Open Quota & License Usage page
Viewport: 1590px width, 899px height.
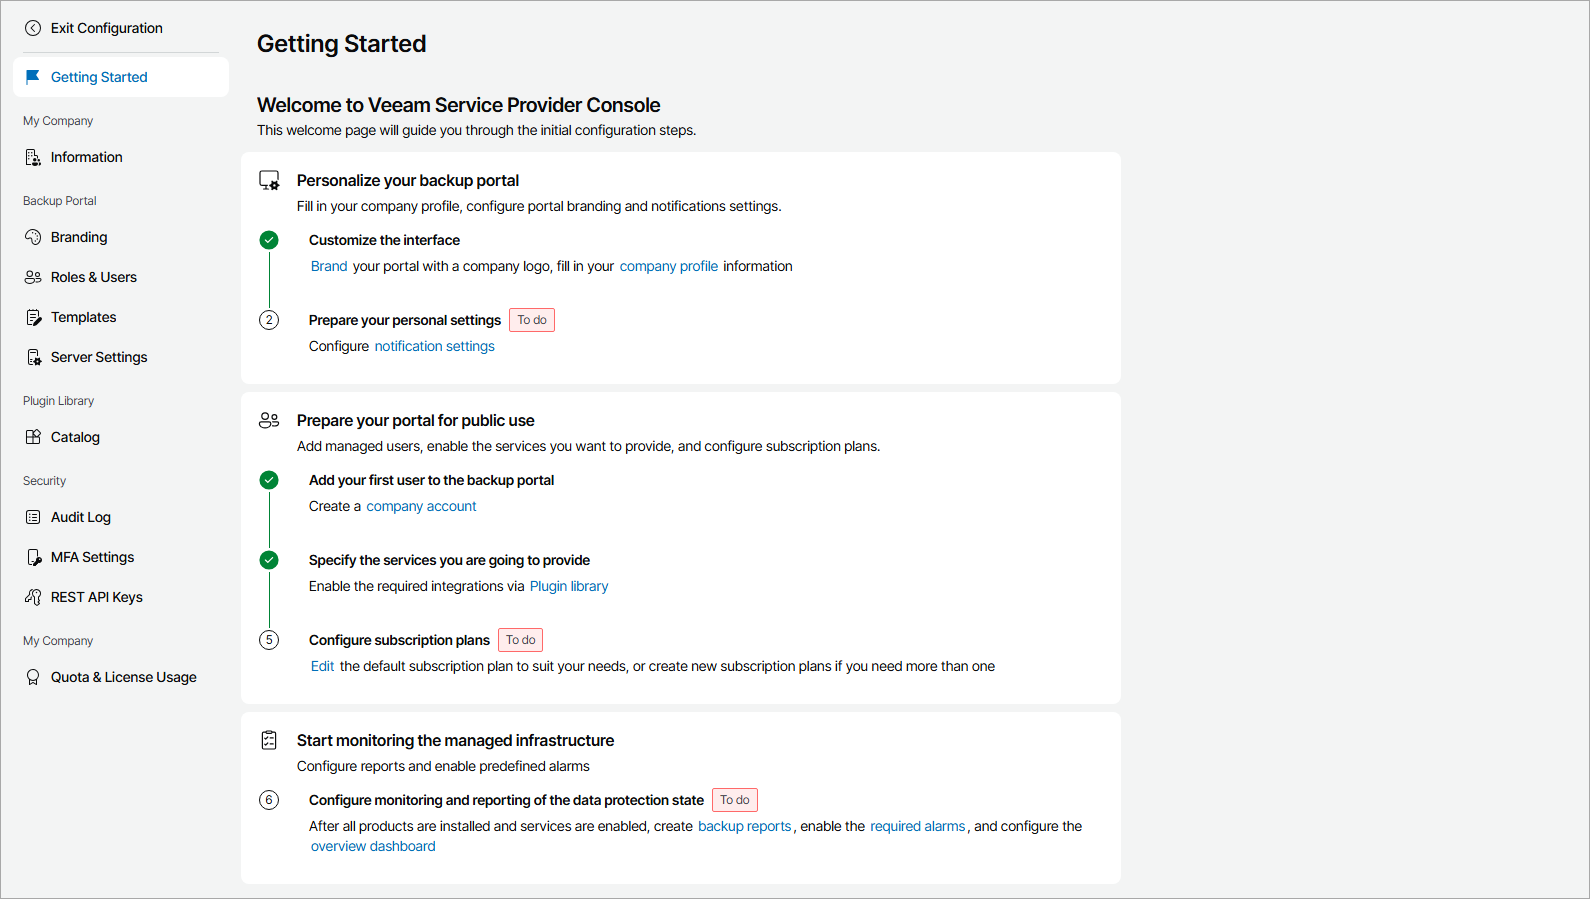coord(123,677)
